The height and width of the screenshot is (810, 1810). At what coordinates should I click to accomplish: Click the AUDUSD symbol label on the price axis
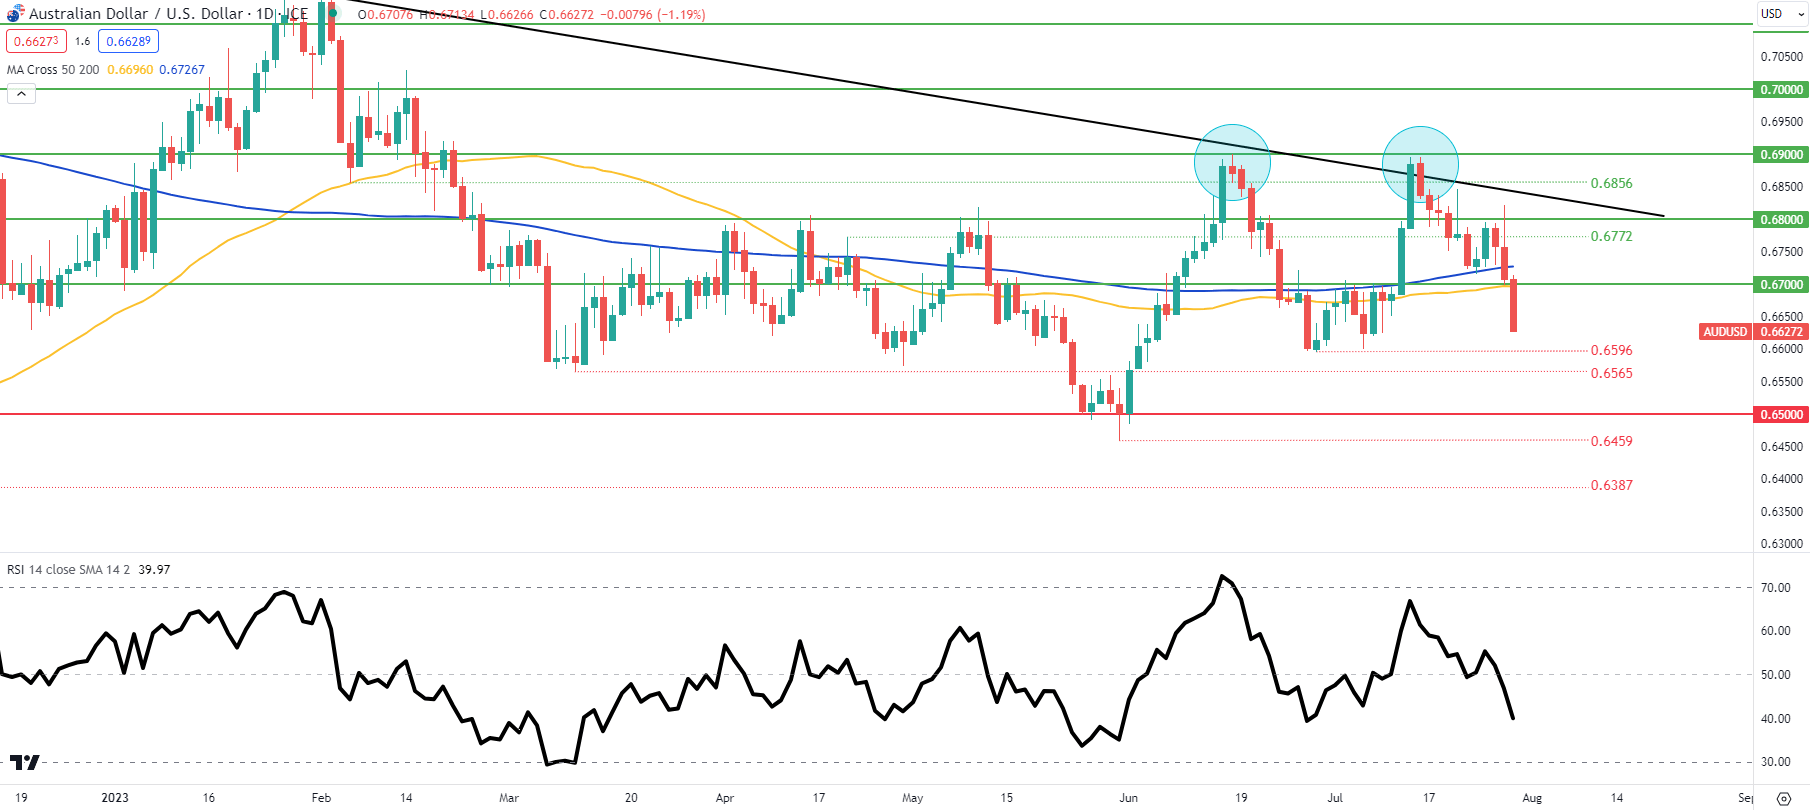point(1725,332)
